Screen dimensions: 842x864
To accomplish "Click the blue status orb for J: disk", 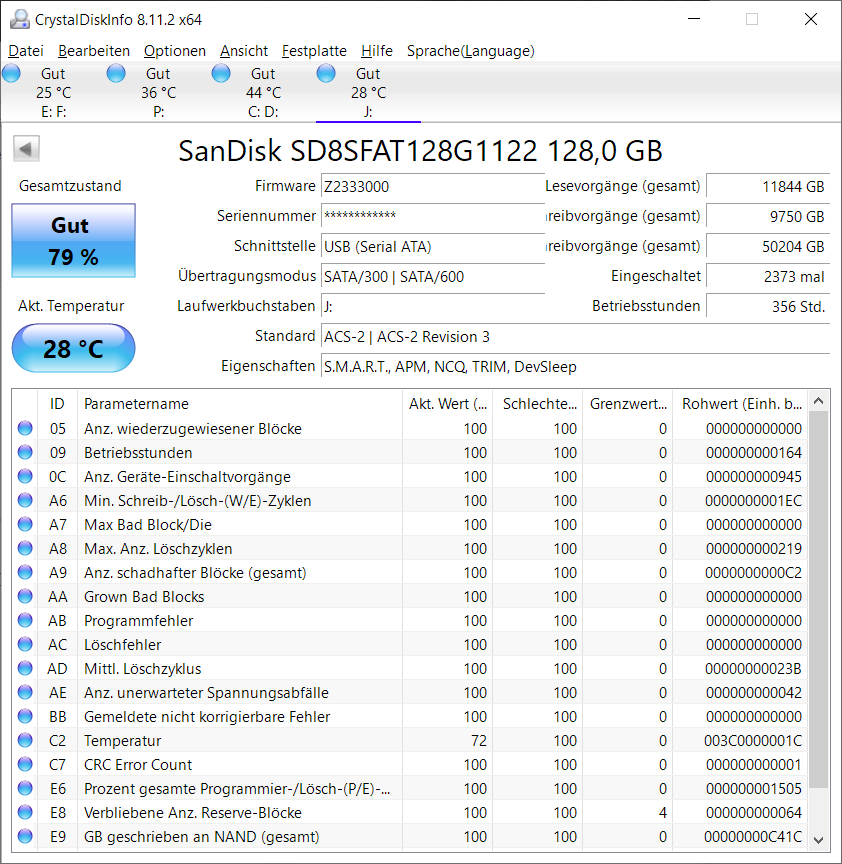I will [326, 73].
